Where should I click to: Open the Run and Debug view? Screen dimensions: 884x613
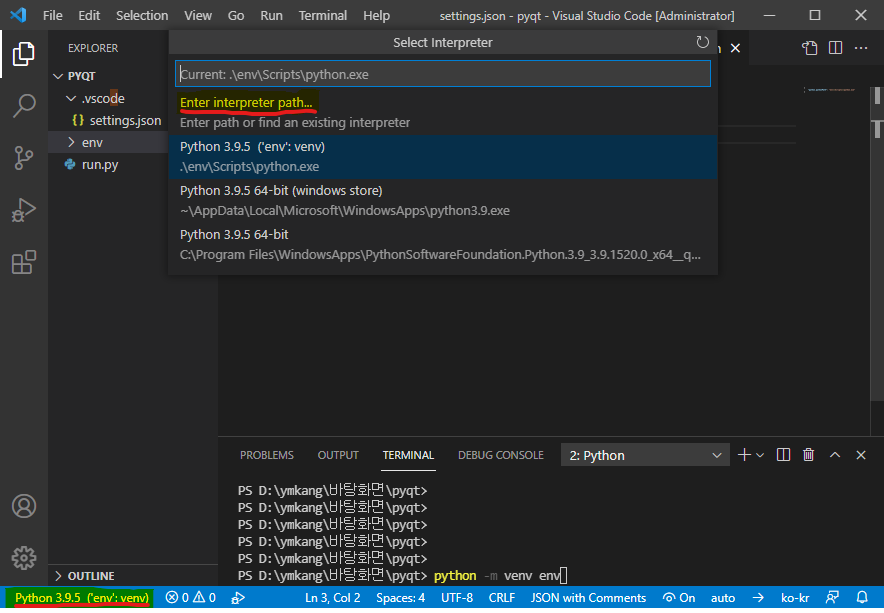pos(24,210)
